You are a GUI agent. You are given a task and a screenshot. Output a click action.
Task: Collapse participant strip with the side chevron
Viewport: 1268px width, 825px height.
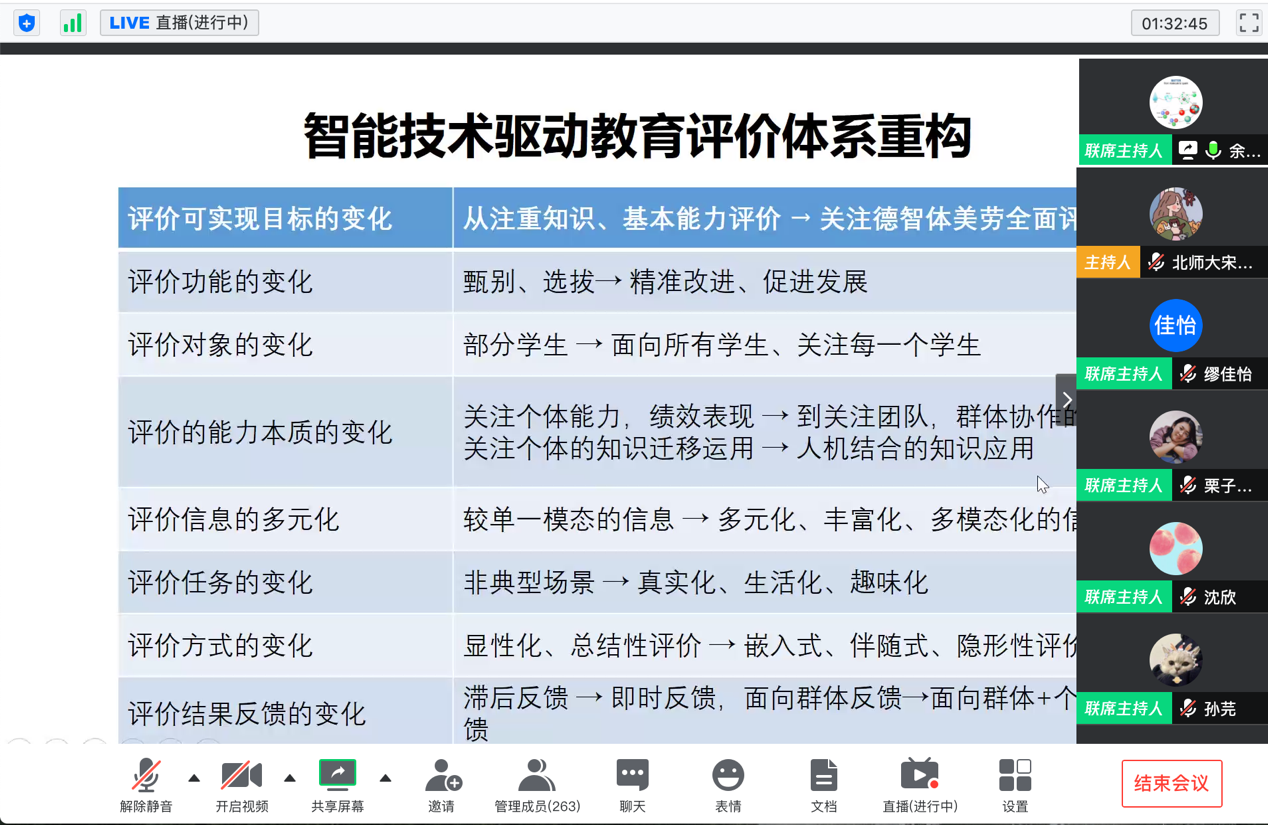point(1066,400)
